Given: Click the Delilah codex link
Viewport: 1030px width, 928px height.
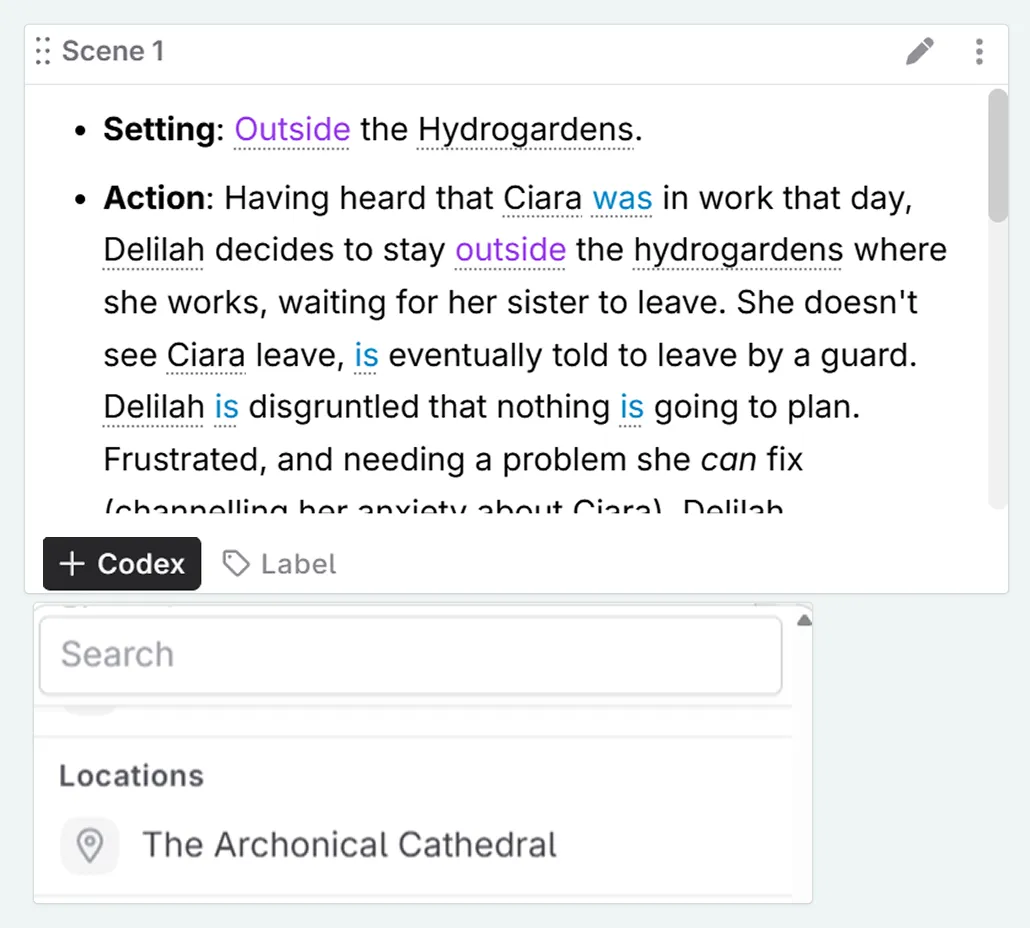Looking at the screenshot, I should (153, 250).
